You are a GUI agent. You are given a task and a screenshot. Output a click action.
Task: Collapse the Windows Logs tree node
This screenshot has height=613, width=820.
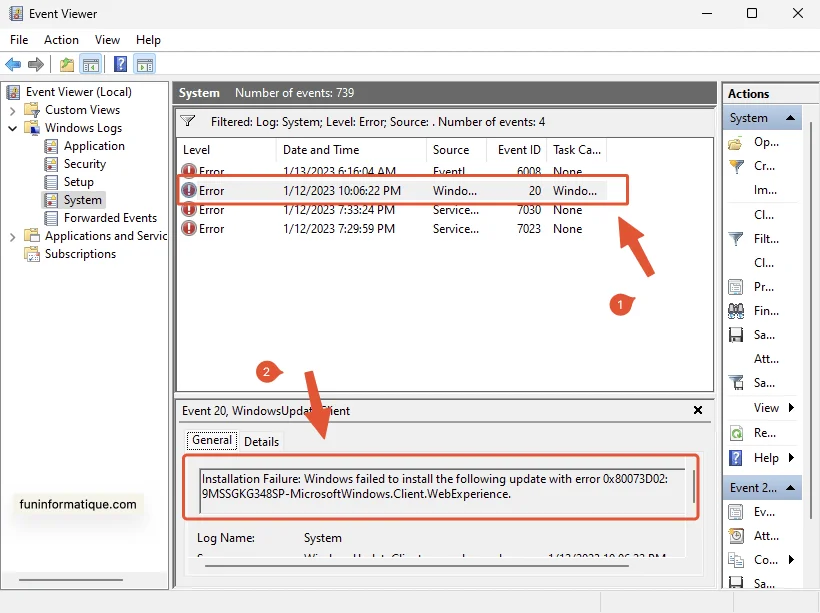pyautogui.click(x=12, y=127)
